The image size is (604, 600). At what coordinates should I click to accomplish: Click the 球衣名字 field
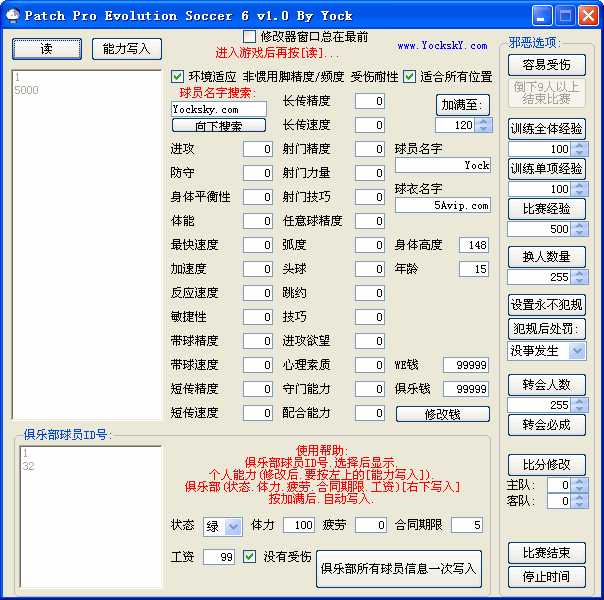[443, 205]
